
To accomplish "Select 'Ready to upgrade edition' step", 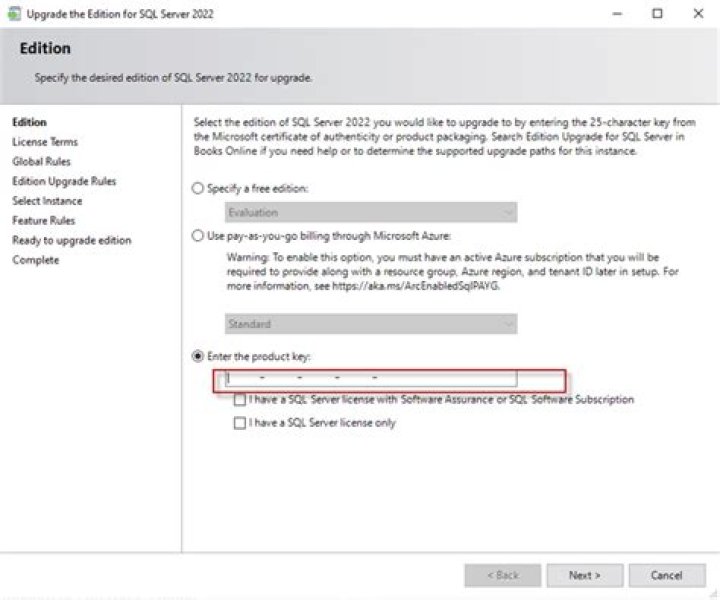I will point(72,241).
